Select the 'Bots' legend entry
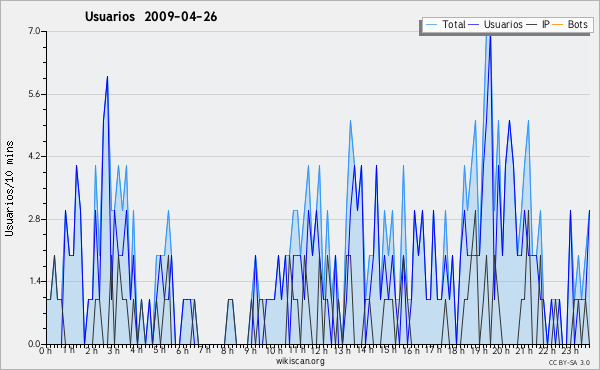The width and height of the screenshot is (600, 370). (x=577, y=24)
